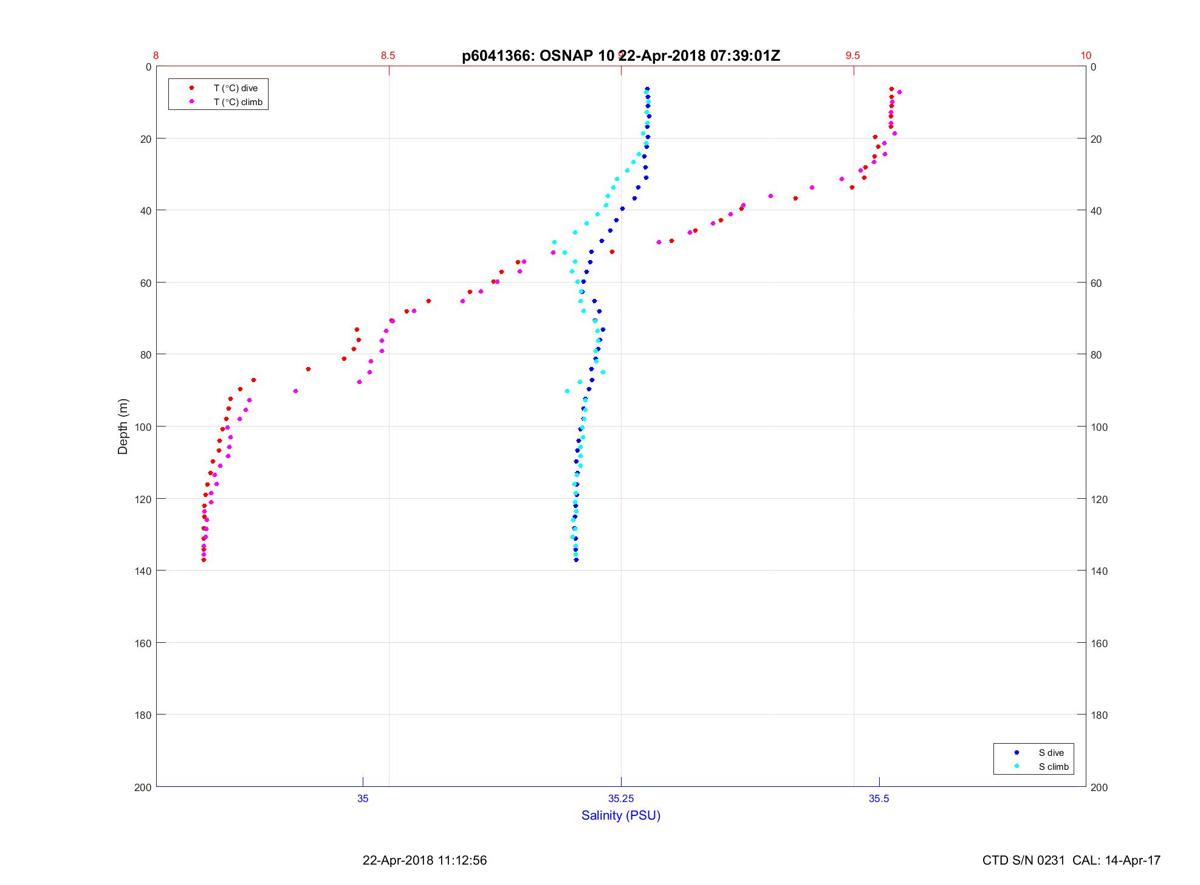
Task: Click the right depth tick label 180
Action: [x=1100, y=715]
